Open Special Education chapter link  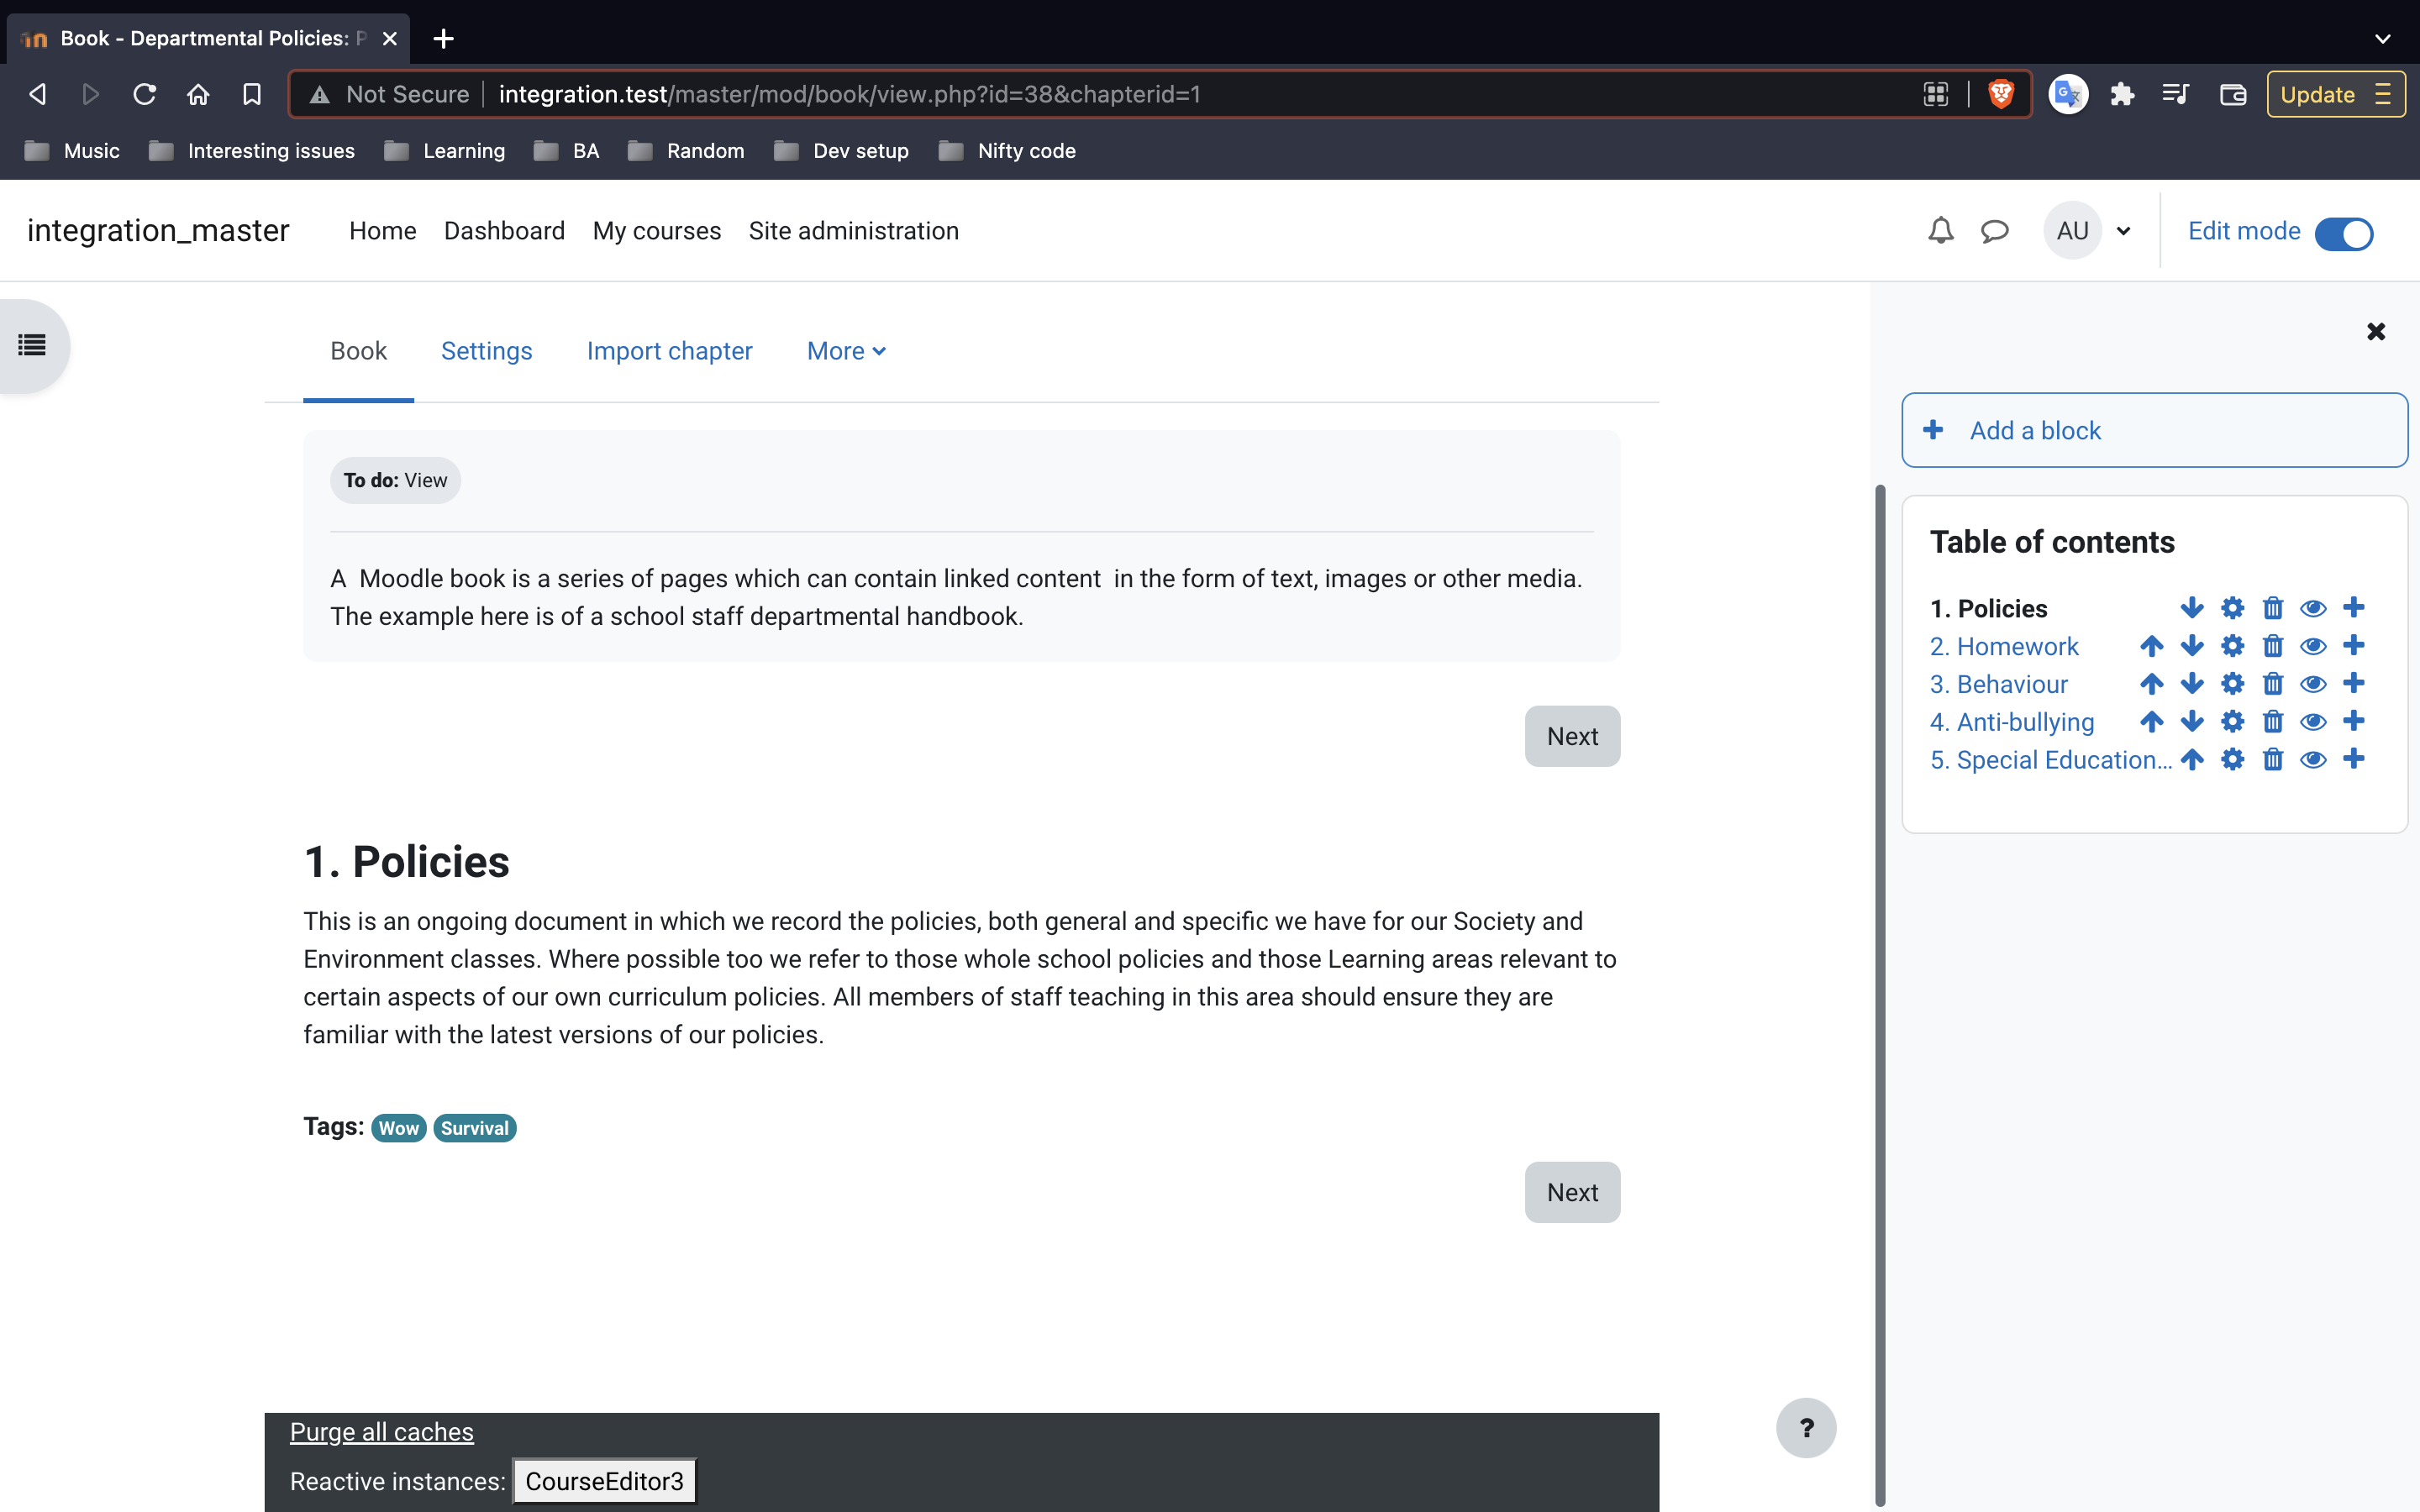[x=2050, y=760]
